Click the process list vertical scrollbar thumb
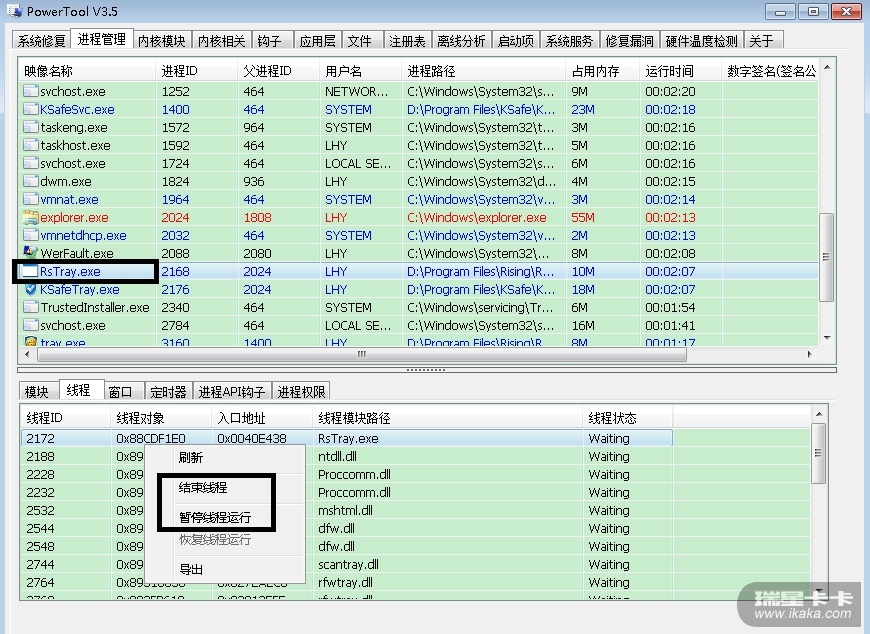 827,257
